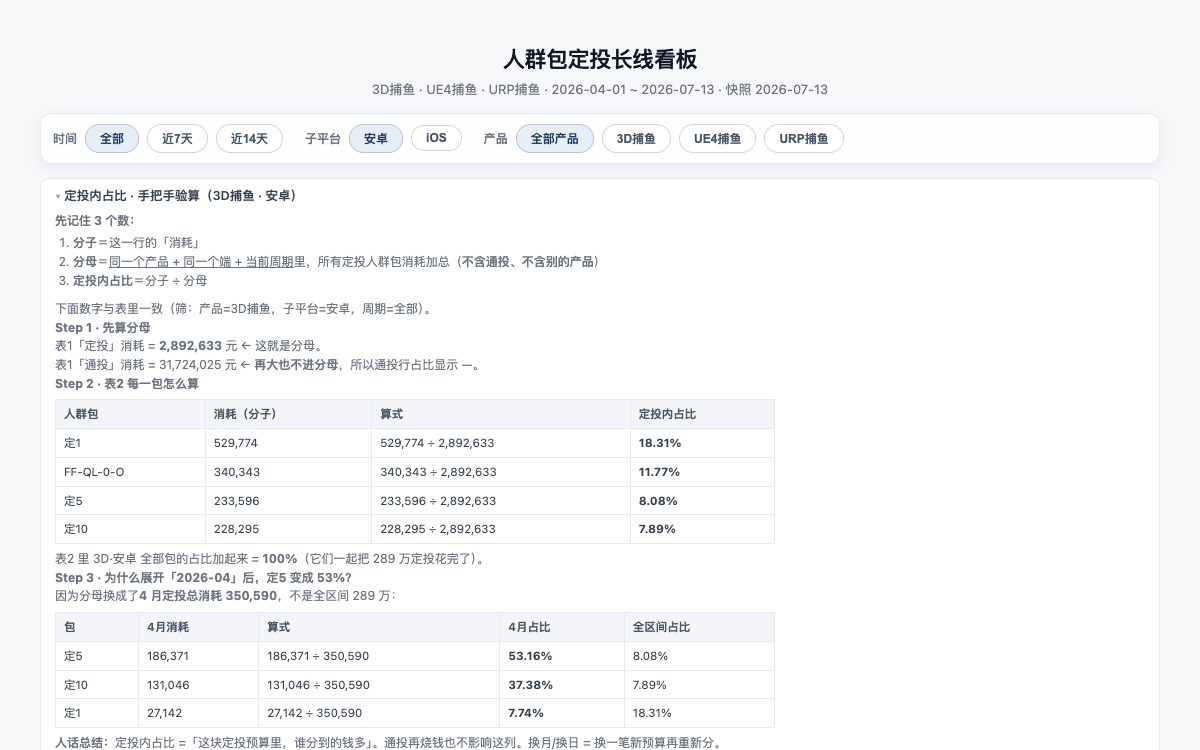Click the 18.31% bold value for 定1
This screenshot has height=750, width=1200.
coord(660,443)
